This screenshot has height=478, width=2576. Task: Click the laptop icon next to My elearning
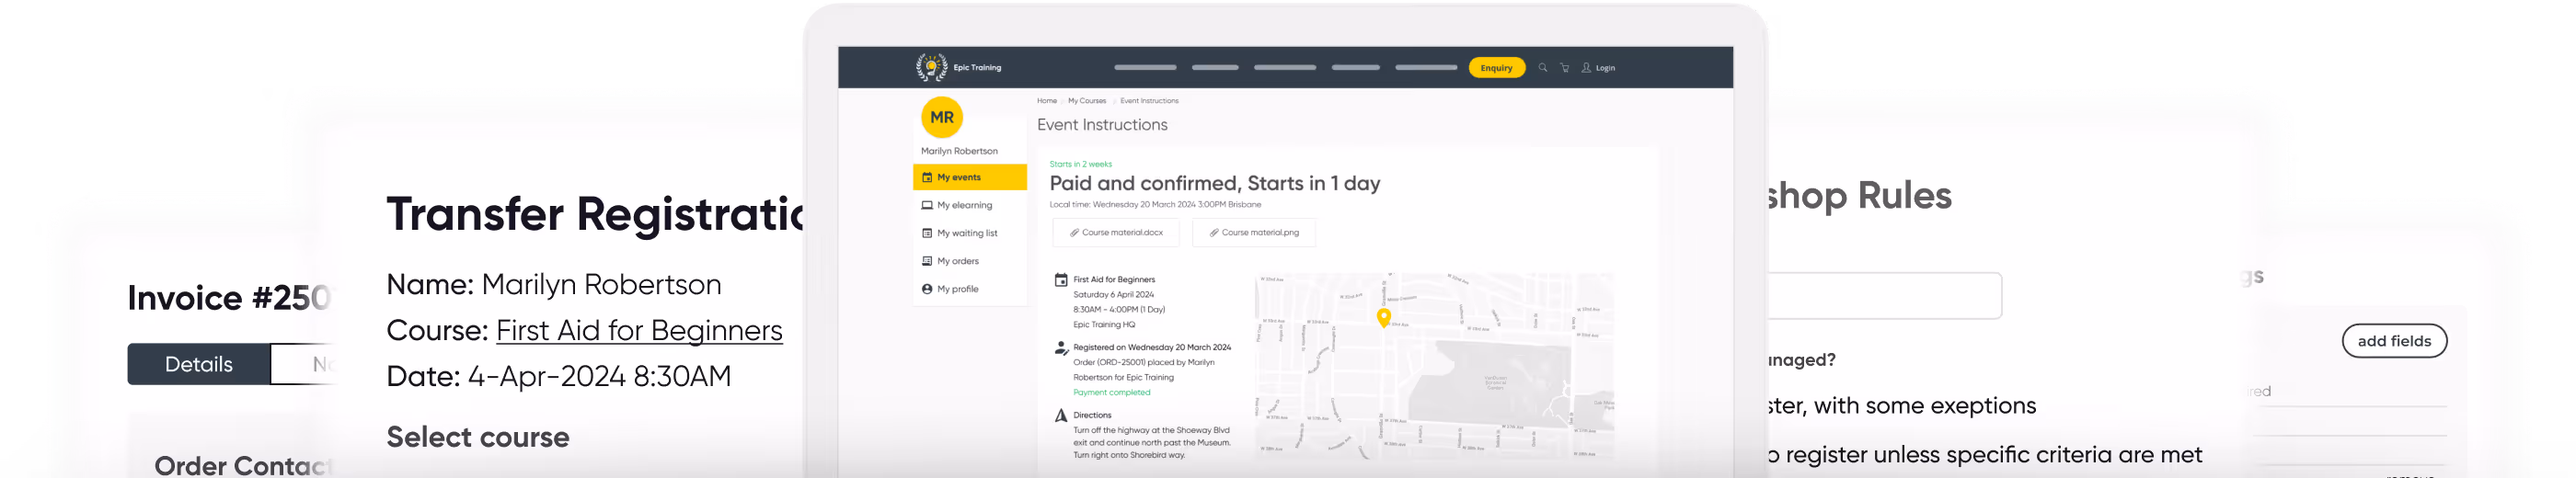927,205
